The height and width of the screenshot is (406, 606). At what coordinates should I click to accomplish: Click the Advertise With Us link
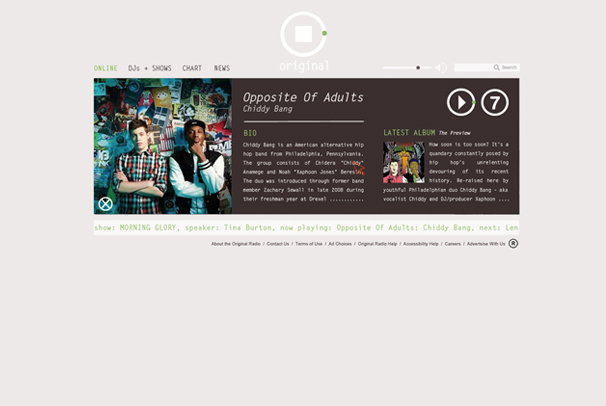(486, 244)
